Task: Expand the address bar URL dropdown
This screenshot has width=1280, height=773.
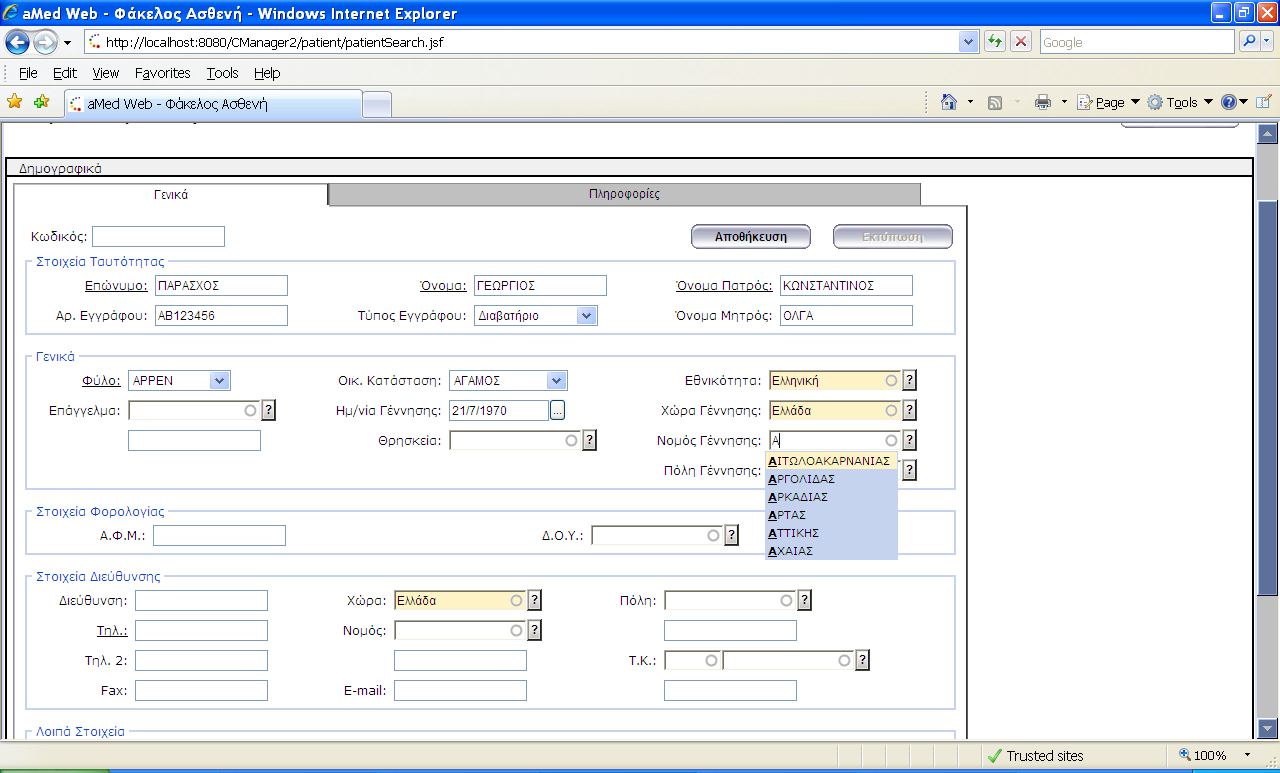Action: tap(968, 42)
